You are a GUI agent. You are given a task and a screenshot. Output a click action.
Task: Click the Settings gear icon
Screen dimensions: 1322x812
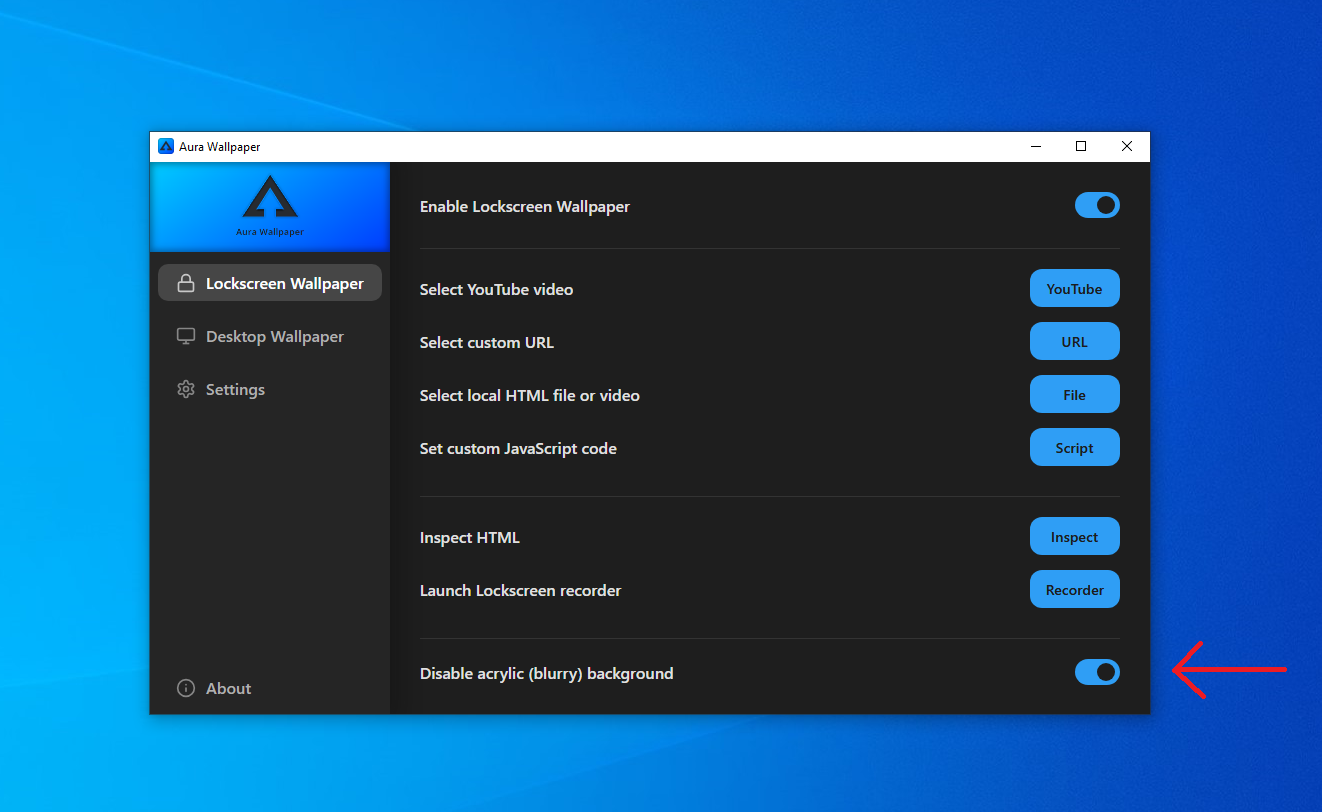point(185,390)
